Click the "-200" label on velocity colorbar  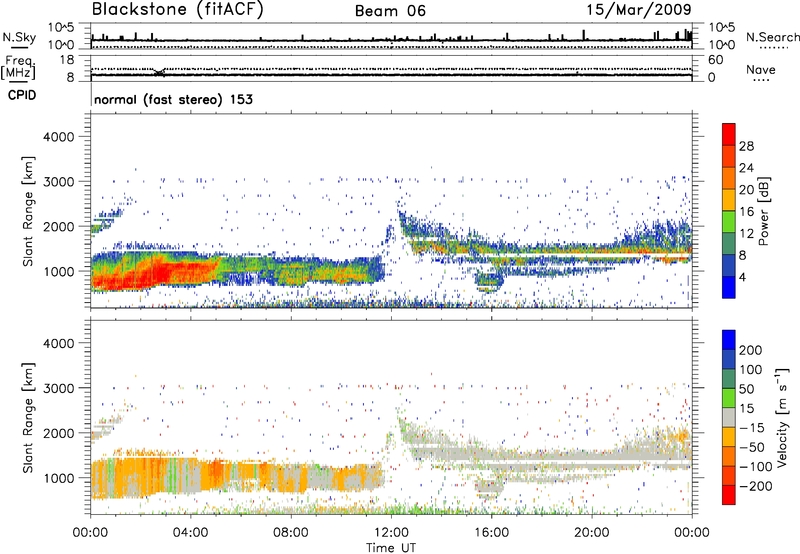point(755,487)
